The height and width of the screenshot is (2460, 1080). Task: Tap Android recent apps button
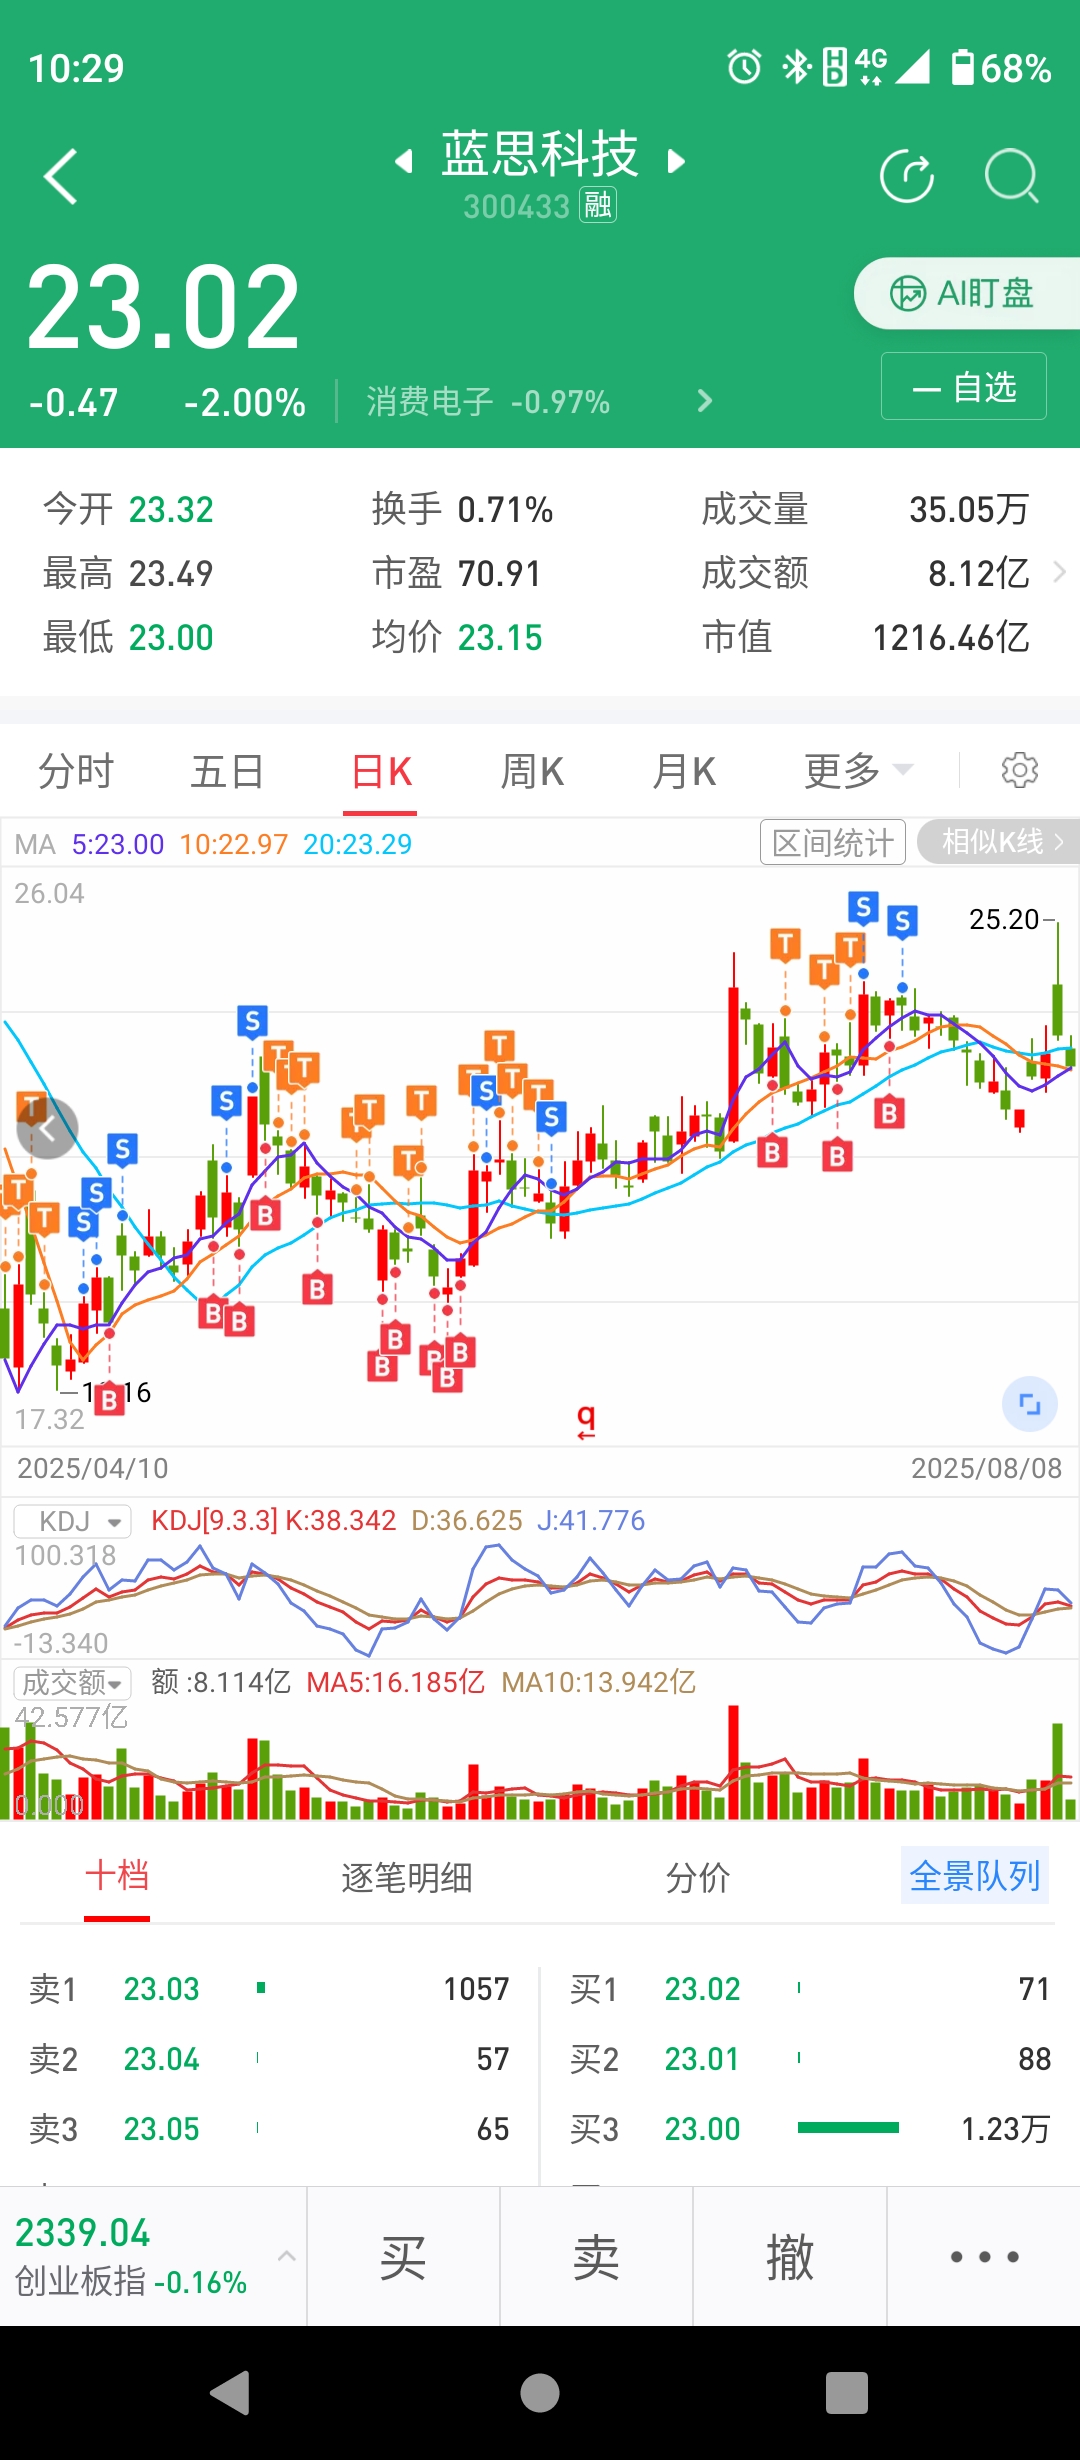847,2393
